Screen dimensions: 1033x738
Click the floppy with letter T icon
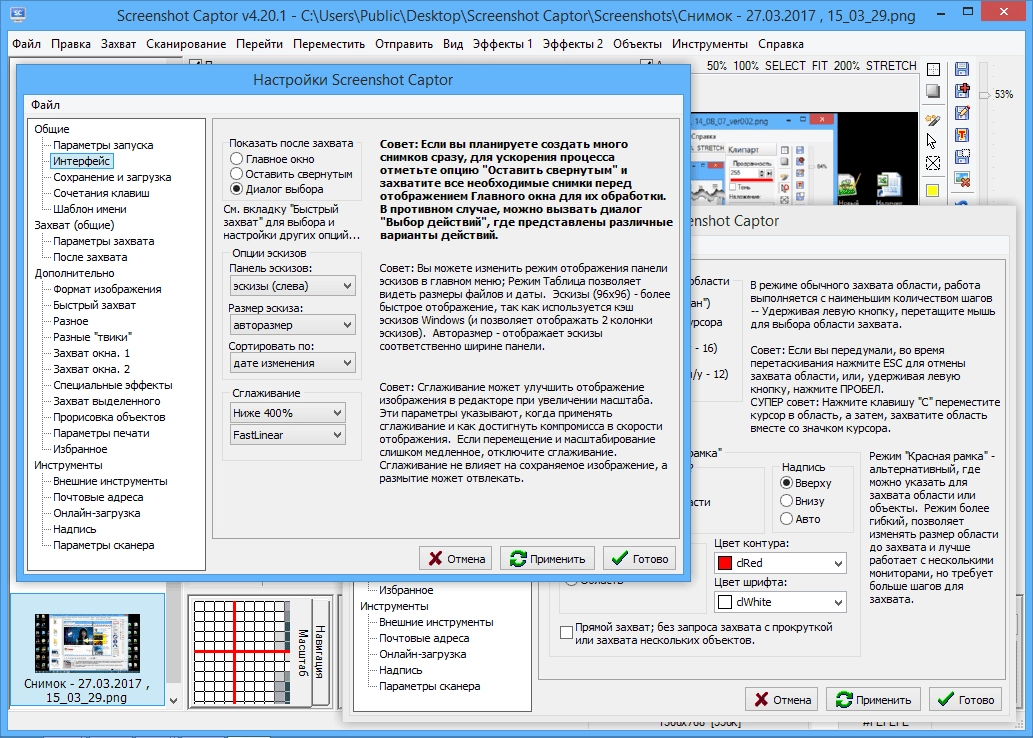[x=962, y=134]
